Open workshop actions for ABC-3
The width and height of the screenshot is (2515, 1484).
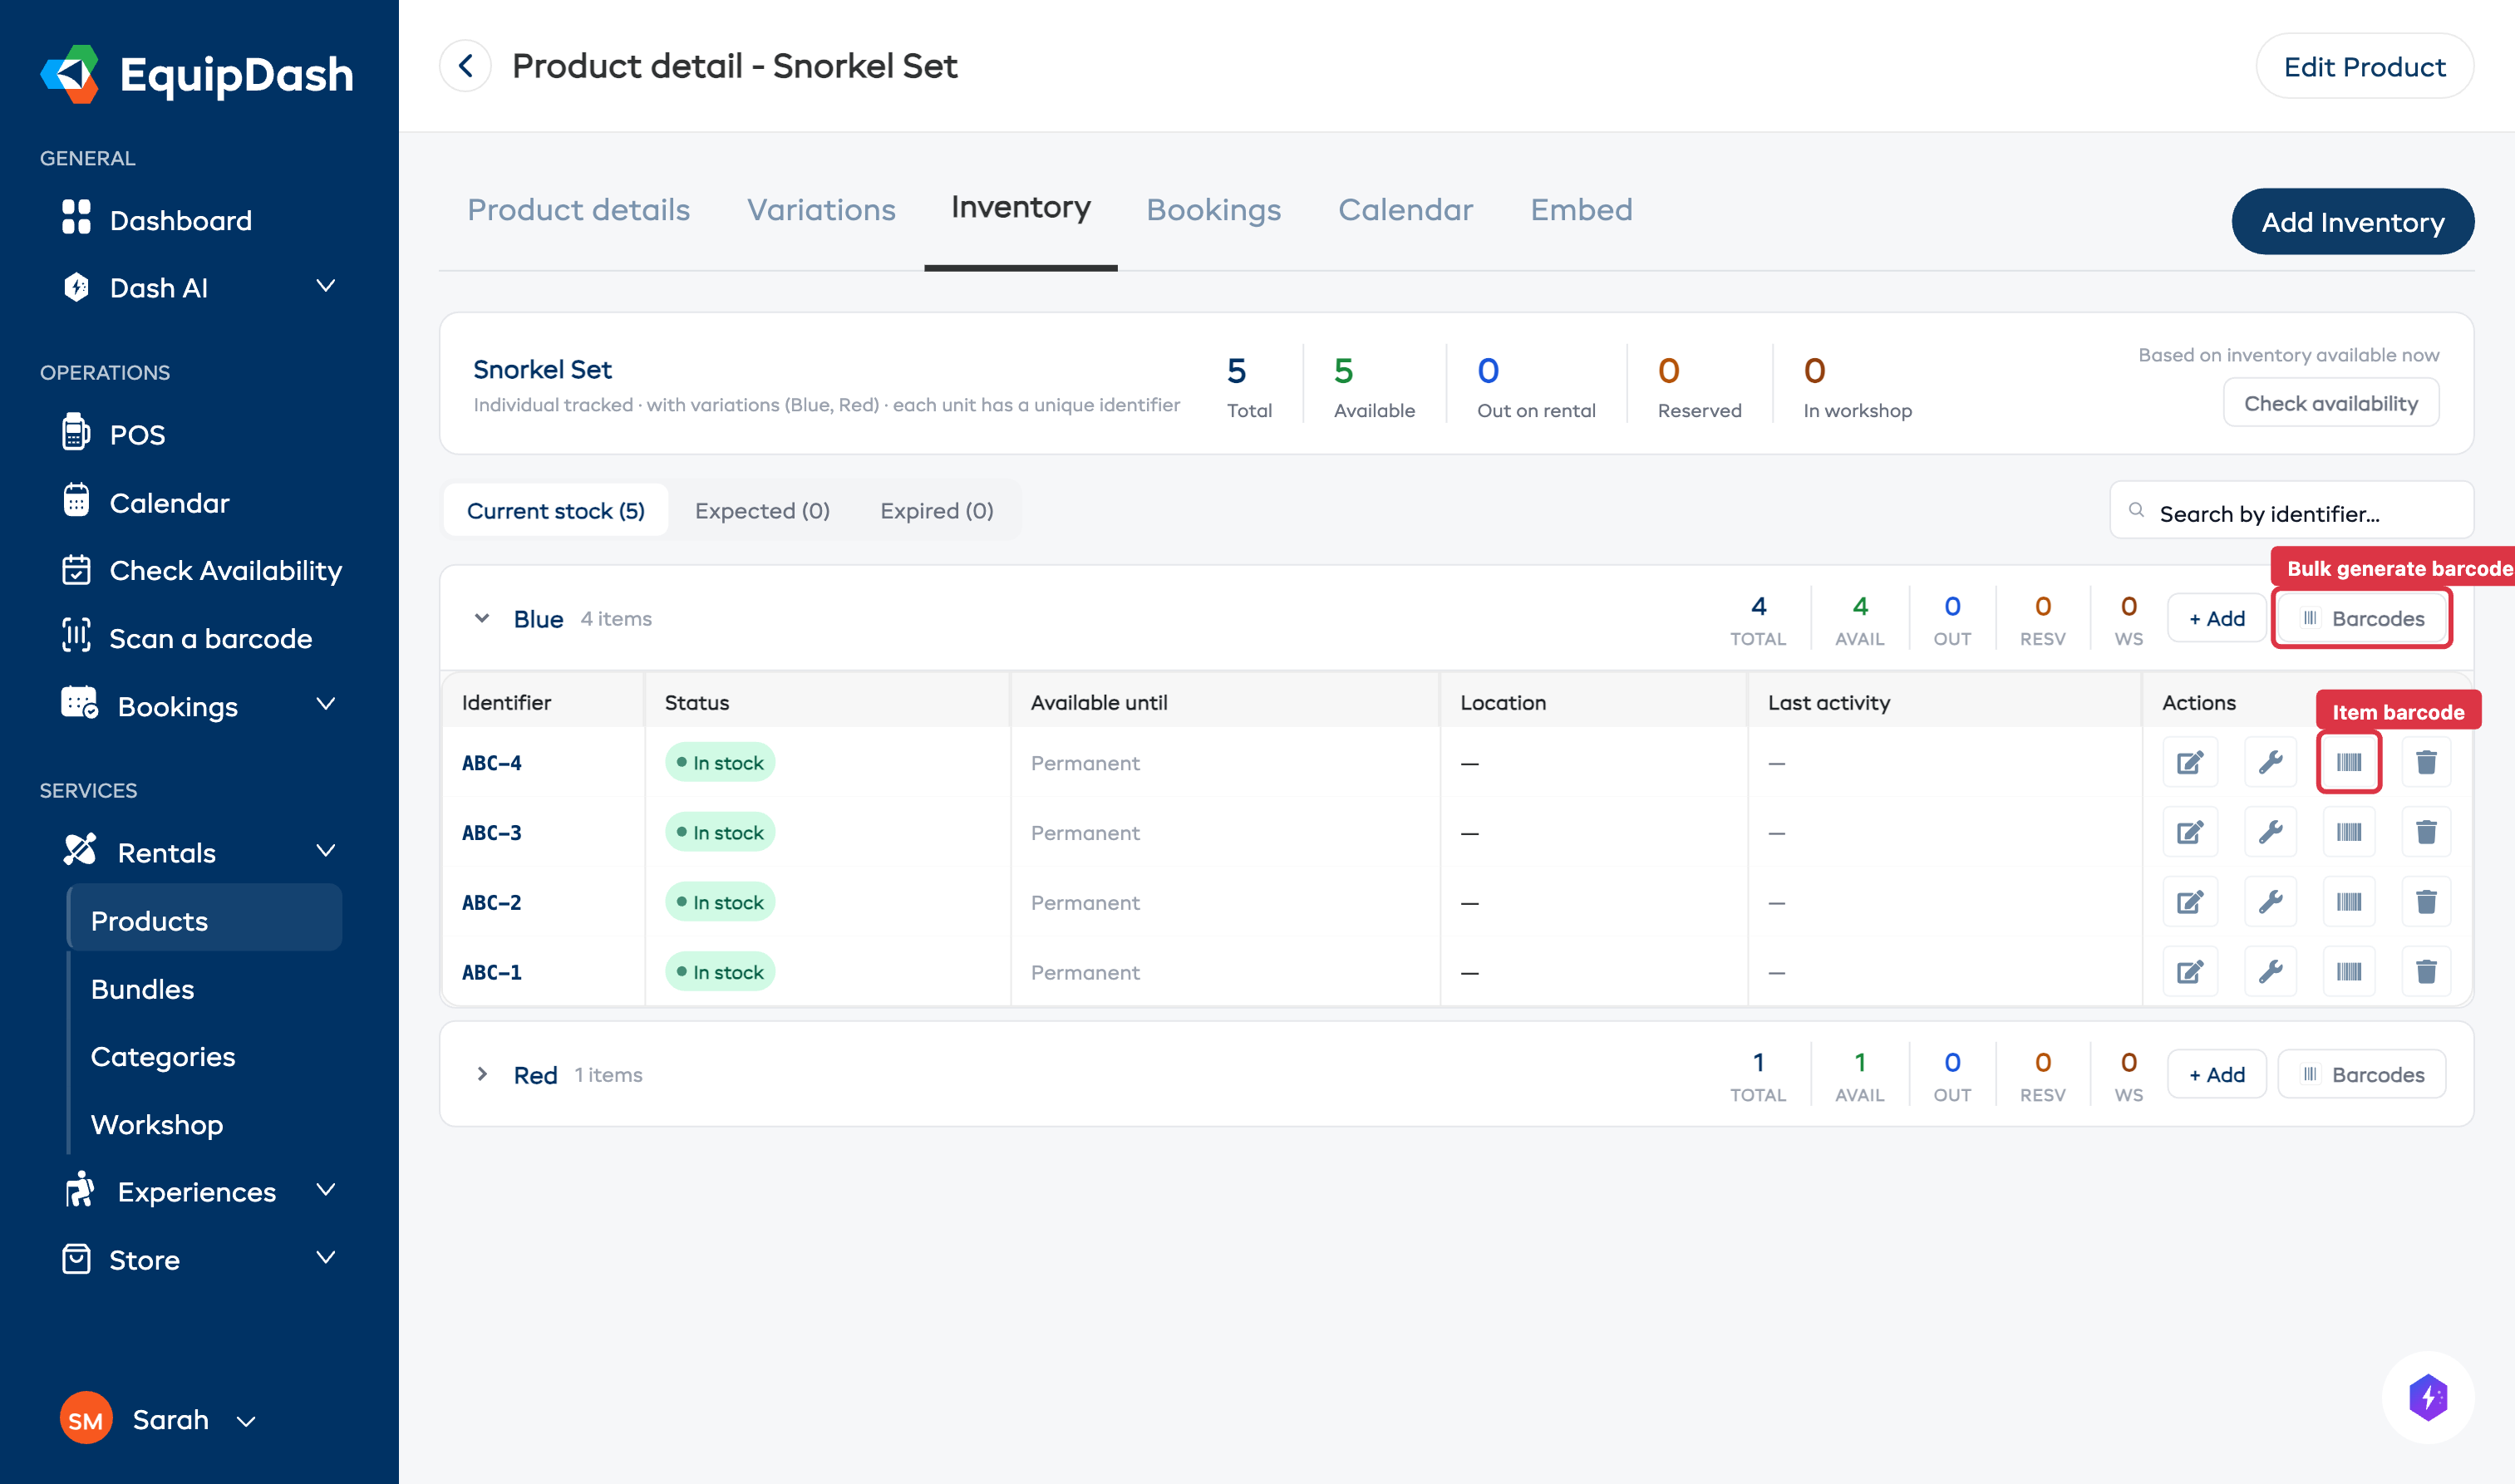coord(2270,831)
